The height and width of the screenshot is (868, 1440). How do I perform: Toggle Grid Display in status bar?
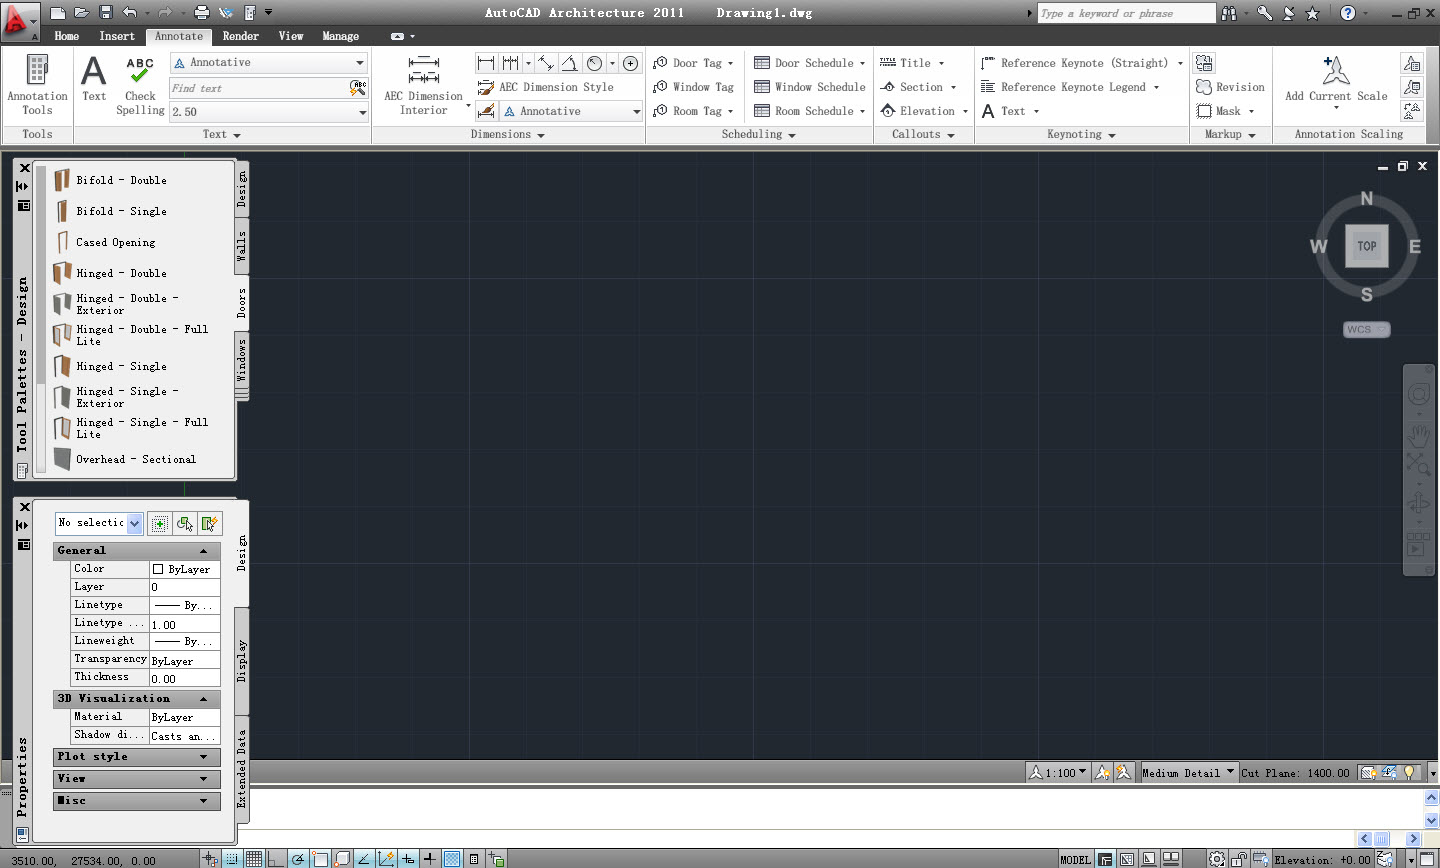tap(254, 859)
